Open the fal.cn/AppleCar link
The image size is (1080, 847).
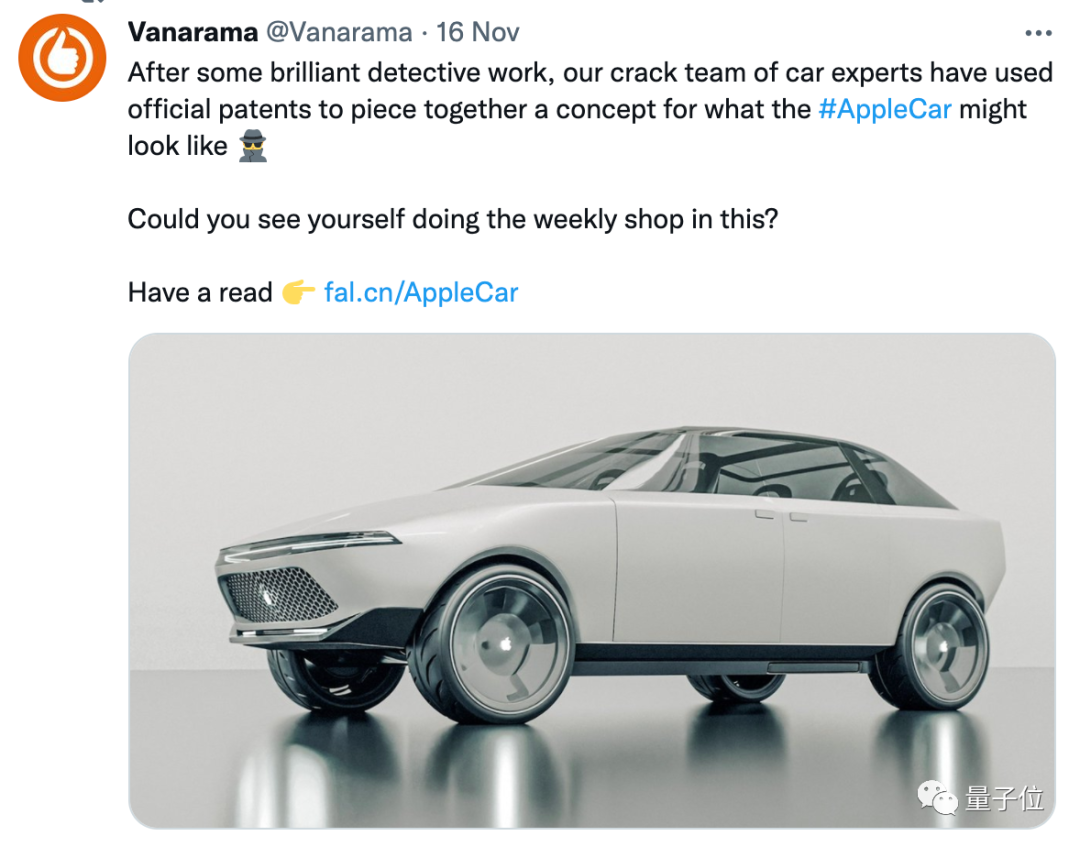(x=421, y=293)
